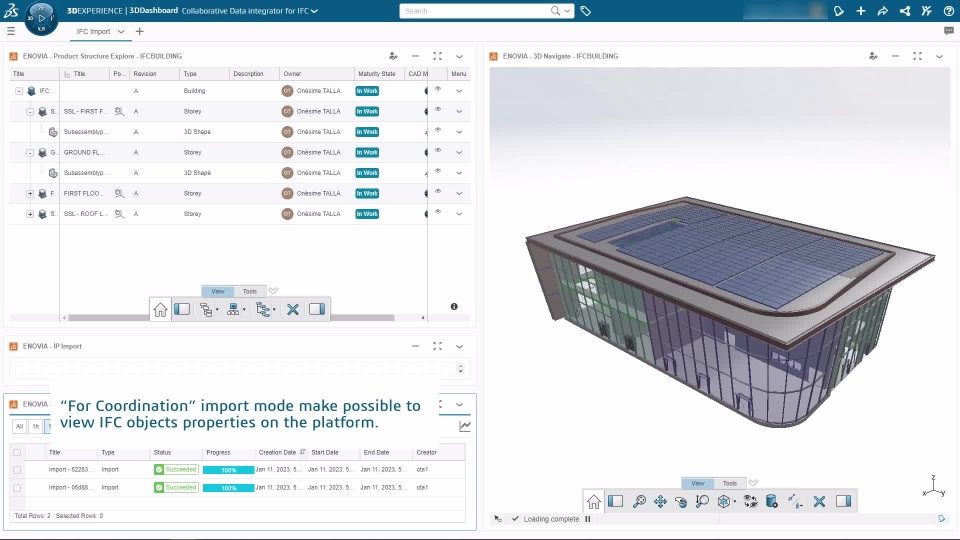Image resolution: width=960 pixels, height=540 pixels.
Task: Click the info icon in Product Structure panel
Action: click(454, 306)
